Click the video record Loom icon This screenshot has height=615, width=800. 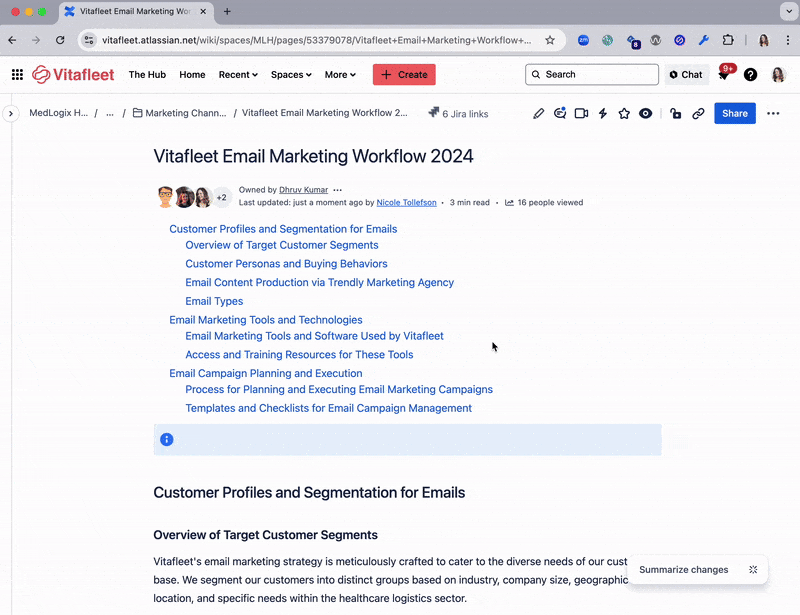point(581,113)
